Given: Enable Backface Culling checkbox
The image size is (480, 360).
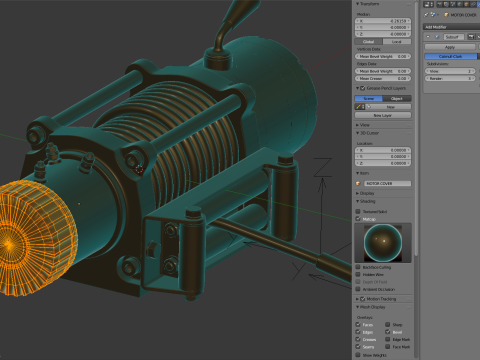Looking at the screenshot, I should [x=358, y=267].
